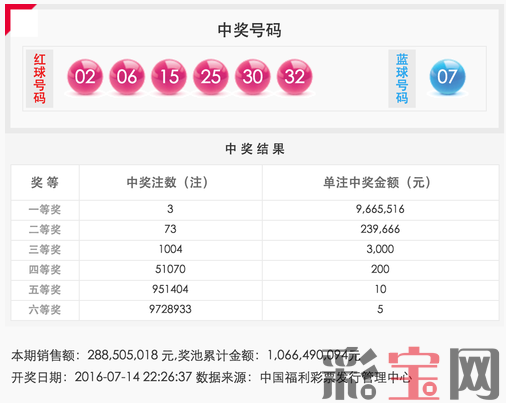
Task: Select the red ball numbered 25
Action: point(211,77)
